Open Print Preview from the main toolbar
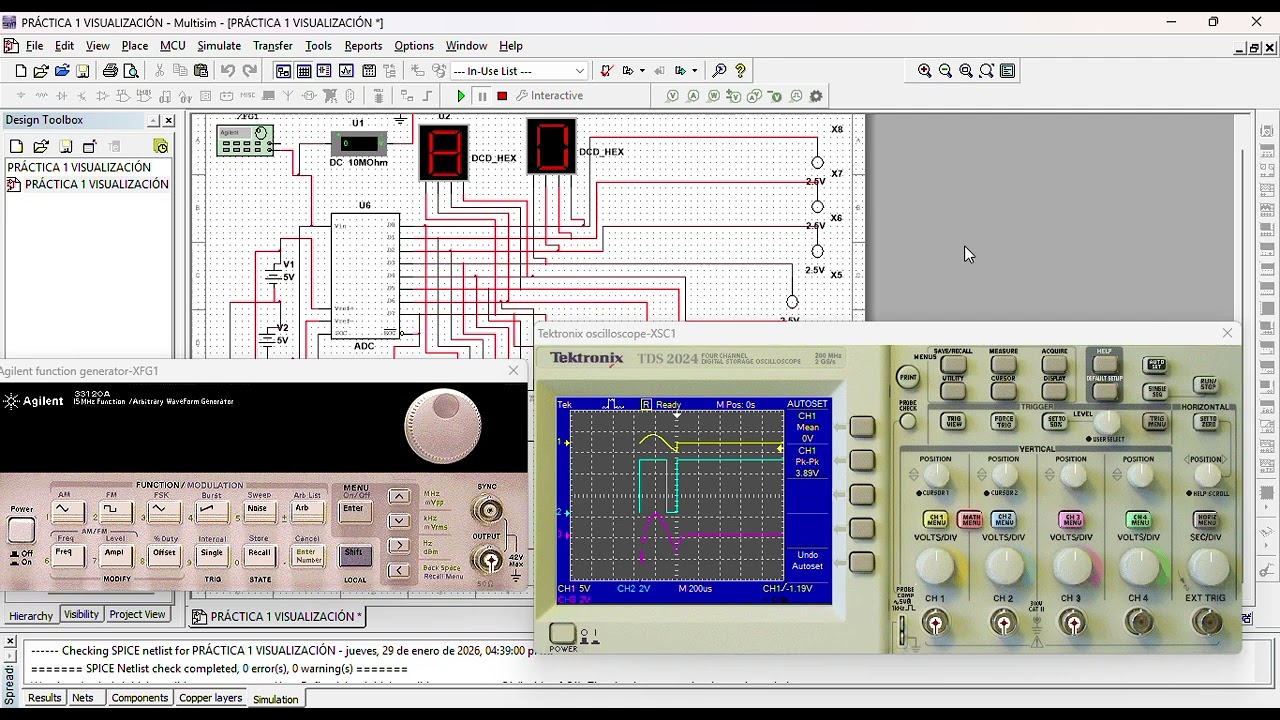Image resolution: width=1280 pixels, height=720 pixels. [131, 71]
